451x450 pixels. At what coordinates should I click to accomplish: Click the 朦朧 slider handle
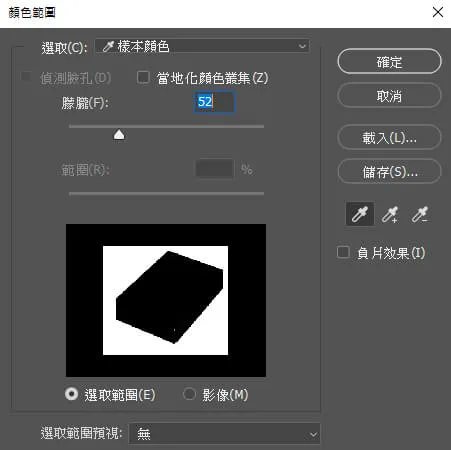tap(119, 135)
